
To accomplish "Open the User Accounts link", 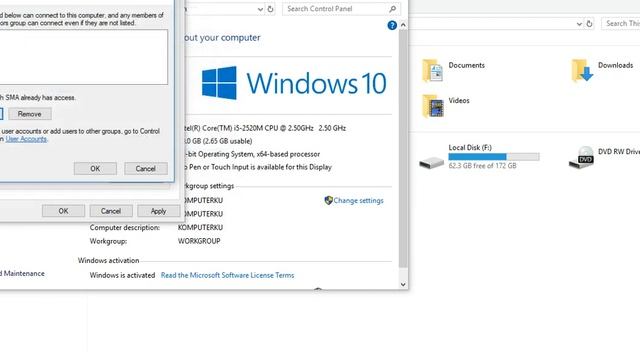I will 26,139.
